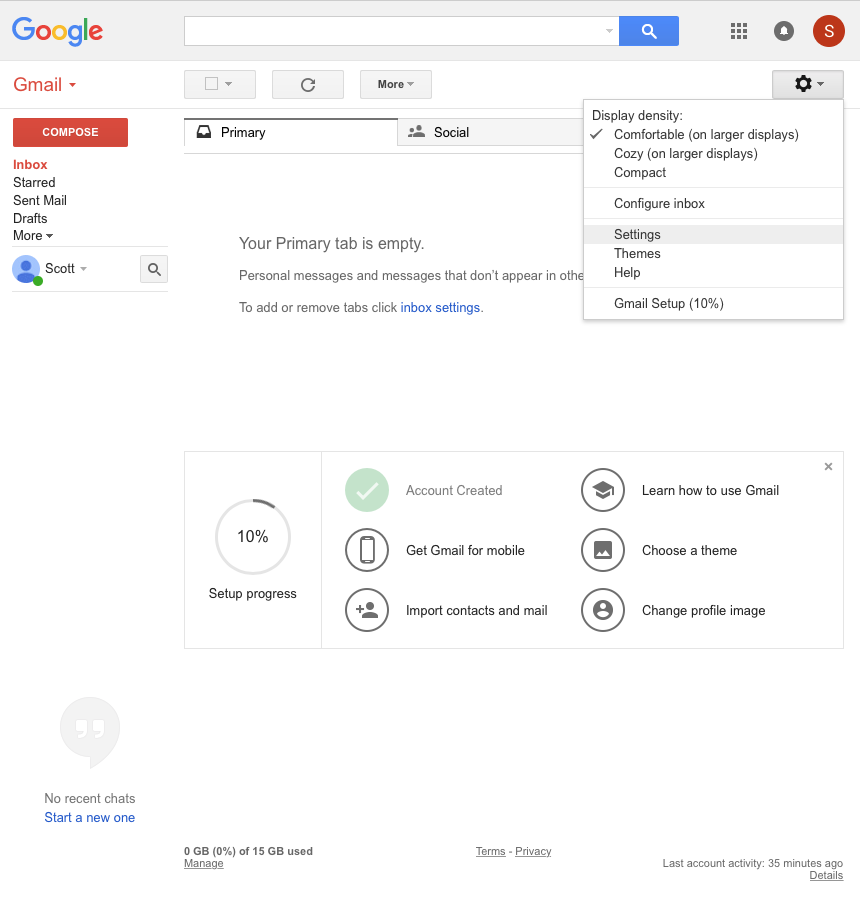Click Learn how to use Gmail text
Screen dimensions: 860x903
(710, 491)
